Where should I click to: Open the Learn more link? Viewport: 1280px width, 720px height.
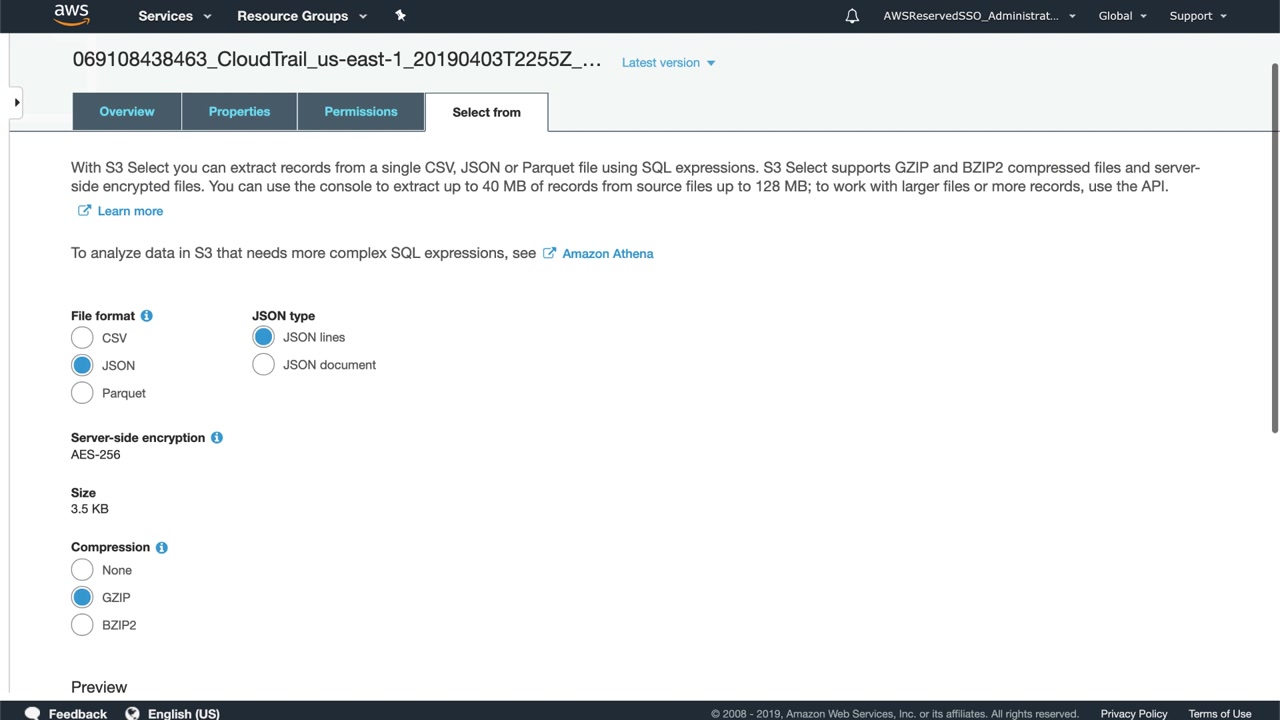click(x=130, y=211)
